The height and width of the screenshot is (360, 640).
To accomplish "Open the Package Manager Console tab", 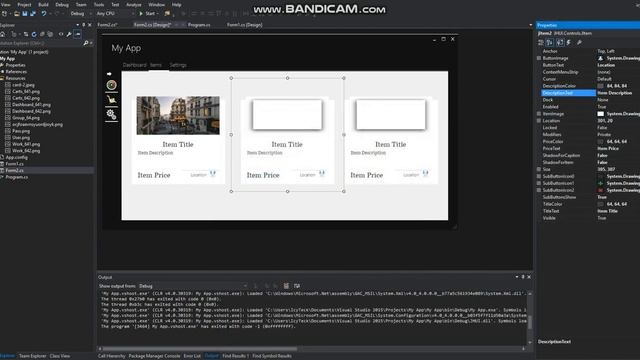I will click(154, 356).
